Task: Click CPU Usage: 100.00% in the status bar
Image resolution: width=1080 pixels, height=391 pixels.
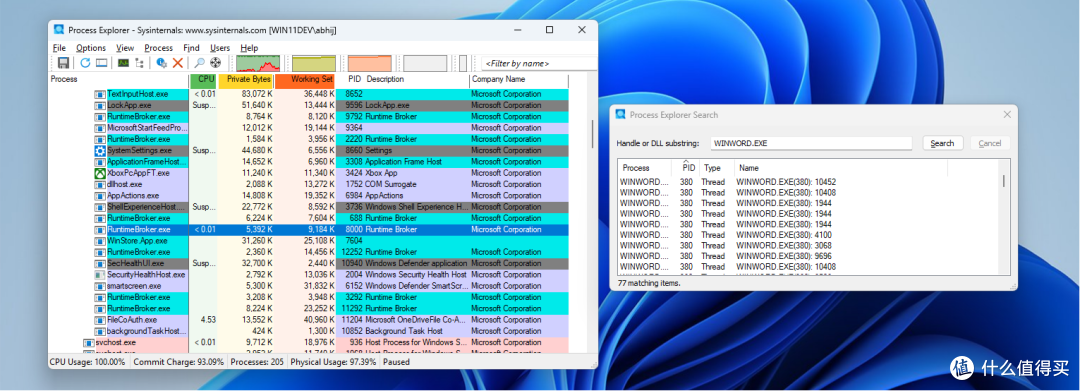Action: [x=88, y=361]
